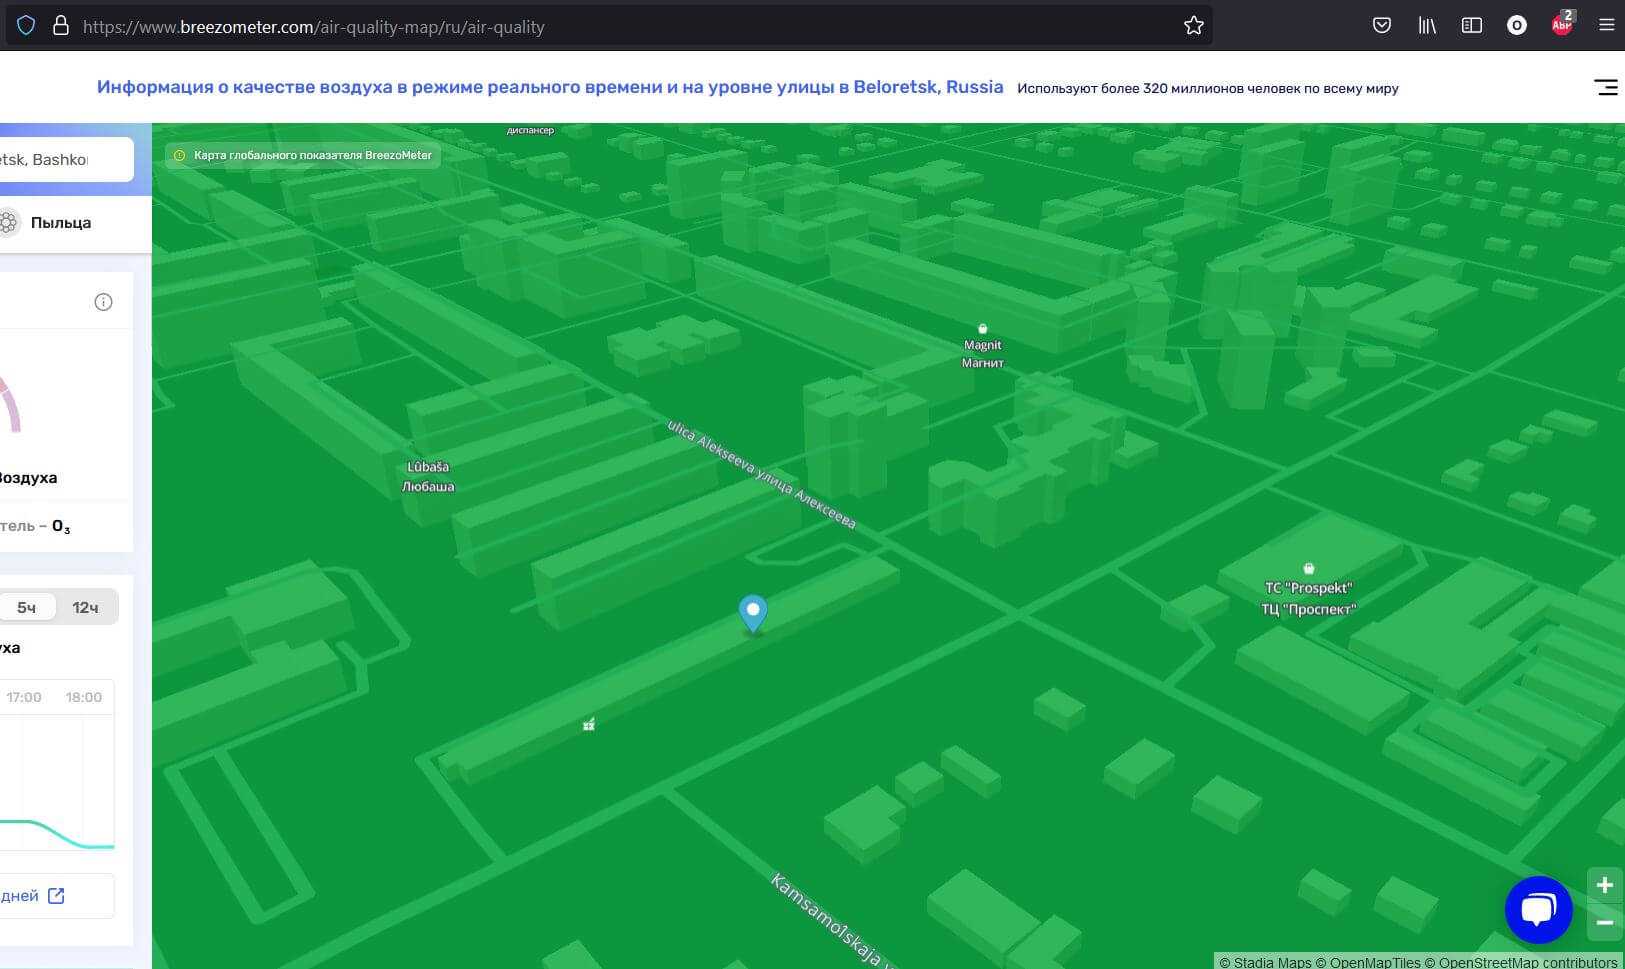Screen dimensions: 1625x969
Task: Click the blue location pin on map
Action: coord(752,612)
